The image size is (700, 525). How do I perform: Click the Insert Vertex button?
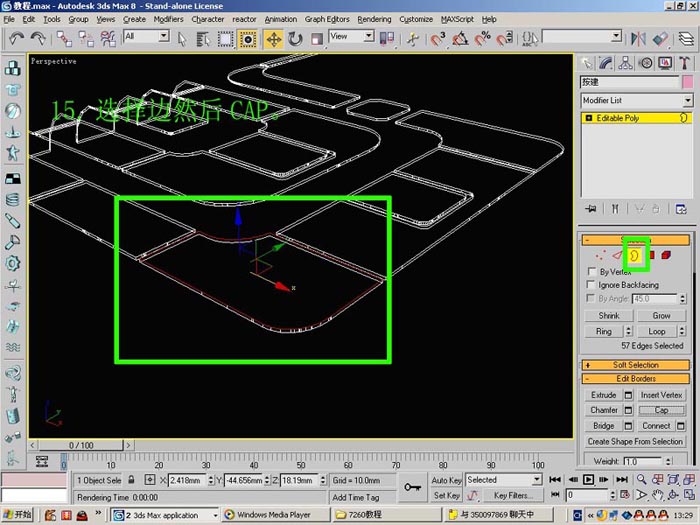pyautogui.click(x=661, y=395)
